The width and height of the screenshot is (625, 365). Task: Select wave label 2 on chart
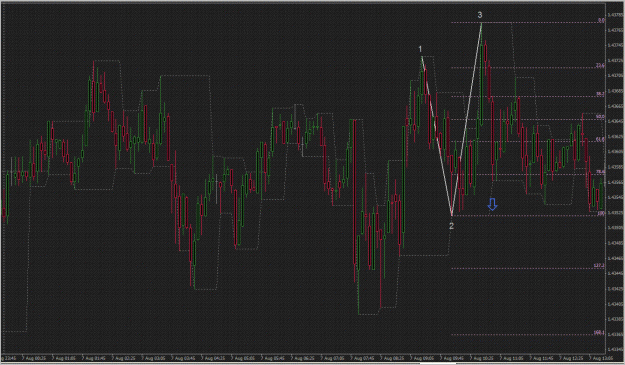pyautogui.click(x=451, y=226)
